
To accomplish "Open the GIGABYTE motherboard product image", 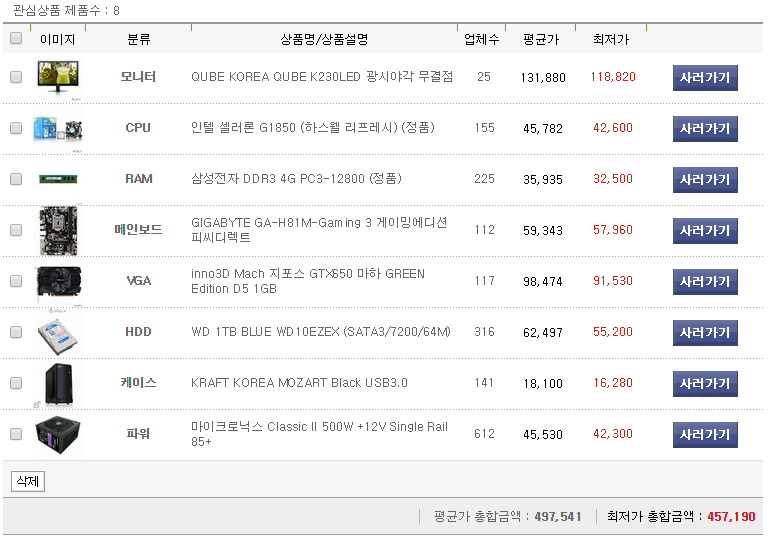I will pos(57,230).
